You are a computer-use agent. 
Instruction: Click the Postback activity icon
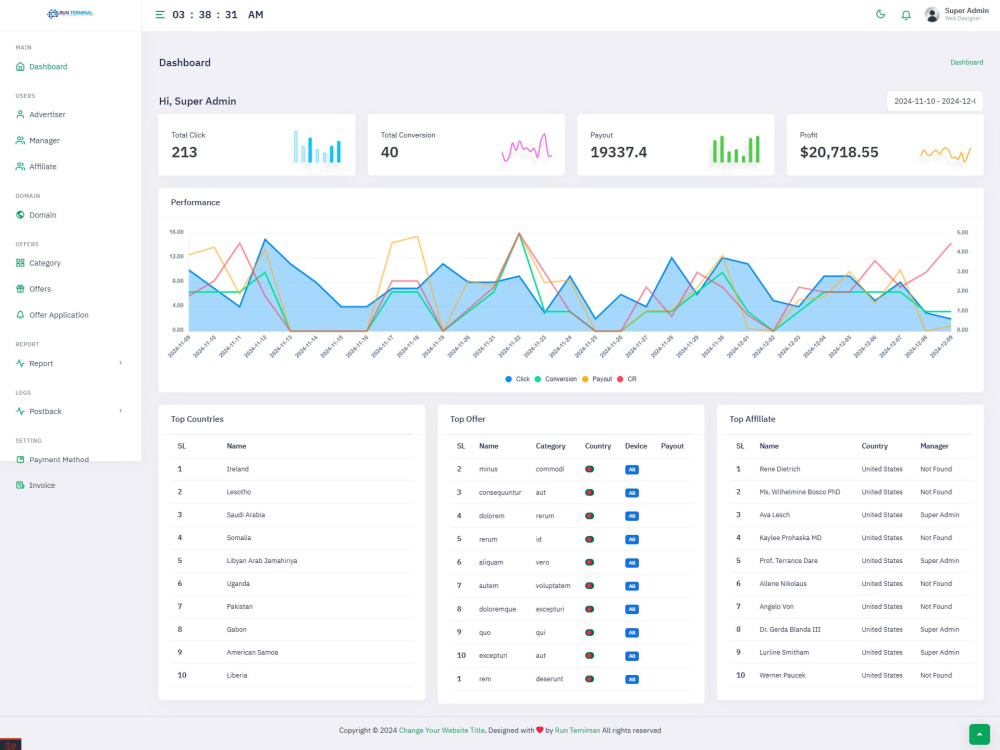[20, 411]
